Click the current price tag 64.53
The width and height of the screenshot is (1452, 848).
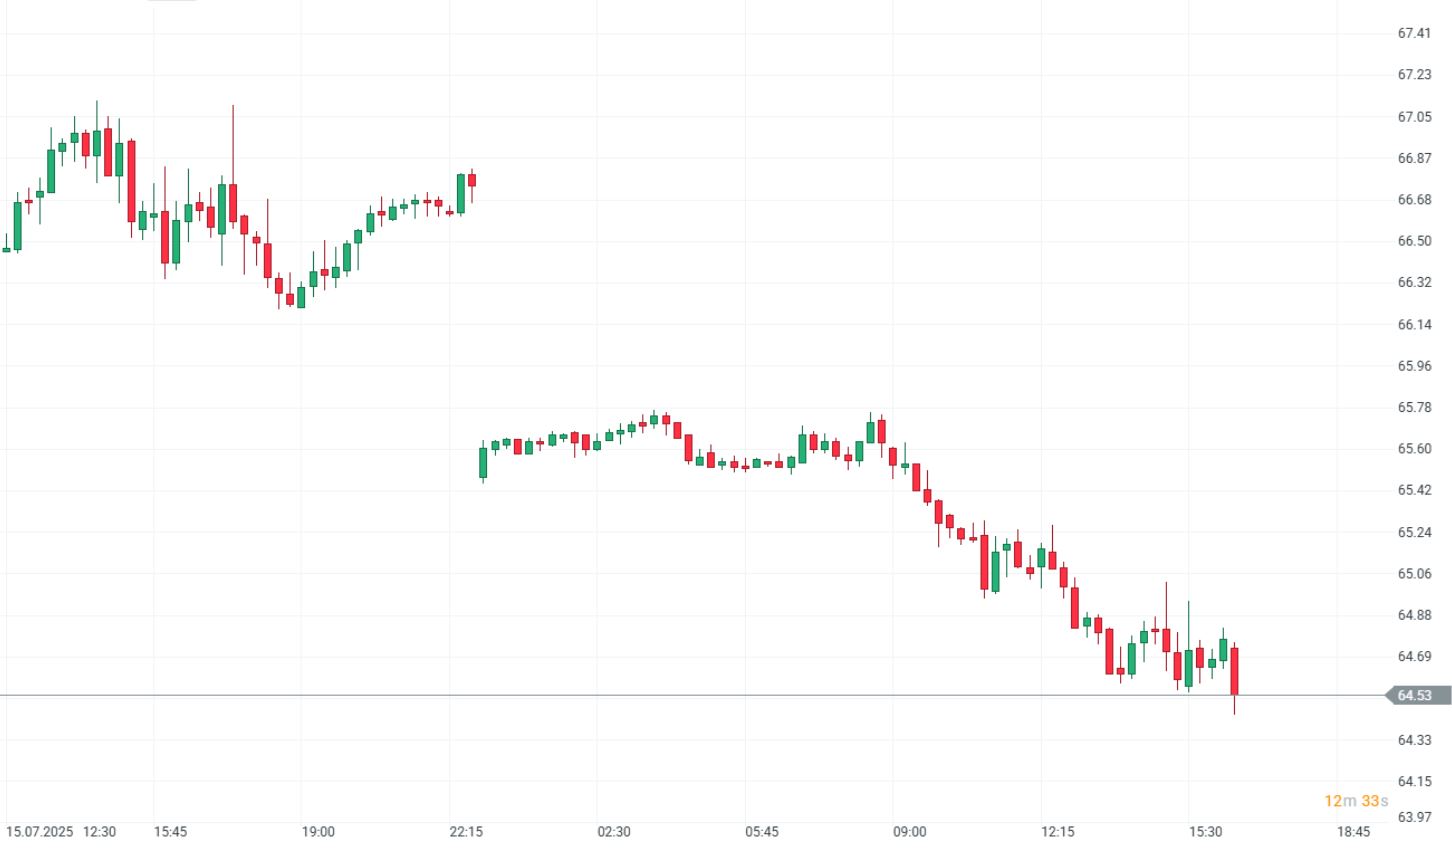pyautogui.click(x=1414, y=695)
